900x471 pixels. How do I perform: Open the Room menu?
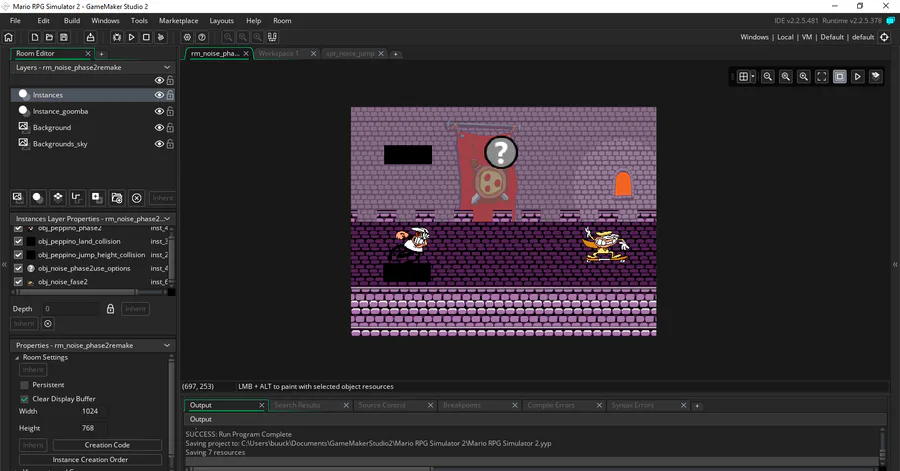tap(282, 21)
